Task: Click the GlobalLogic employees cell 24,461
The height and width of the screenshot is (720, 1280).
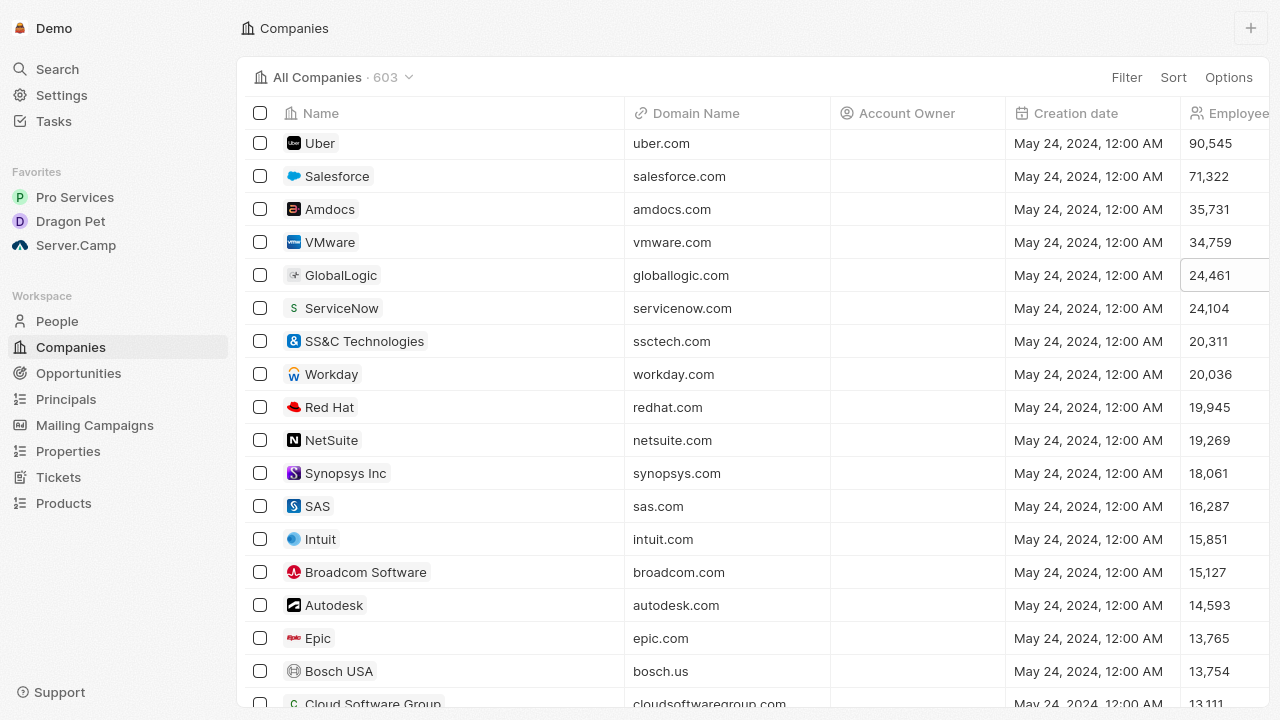Action: coord(1225,275)
